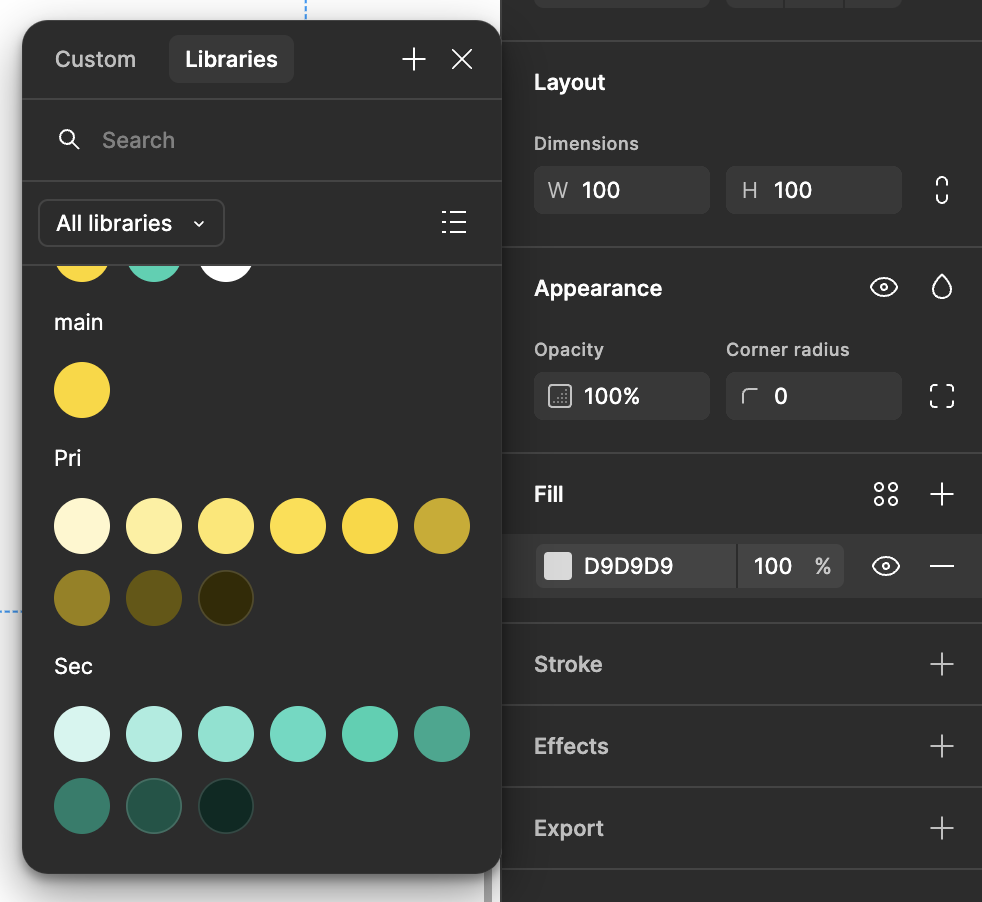982x902 pixels.
Task: Add a new fill with plus
Action: (941, 494)
